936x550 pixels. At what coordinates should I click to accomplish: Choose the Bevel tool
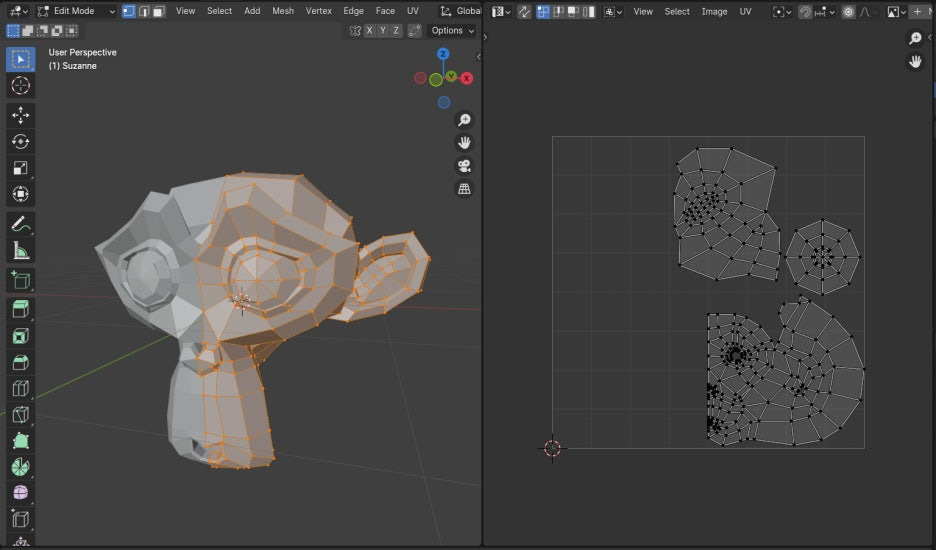pyautogui.click(x=20, y=362)
